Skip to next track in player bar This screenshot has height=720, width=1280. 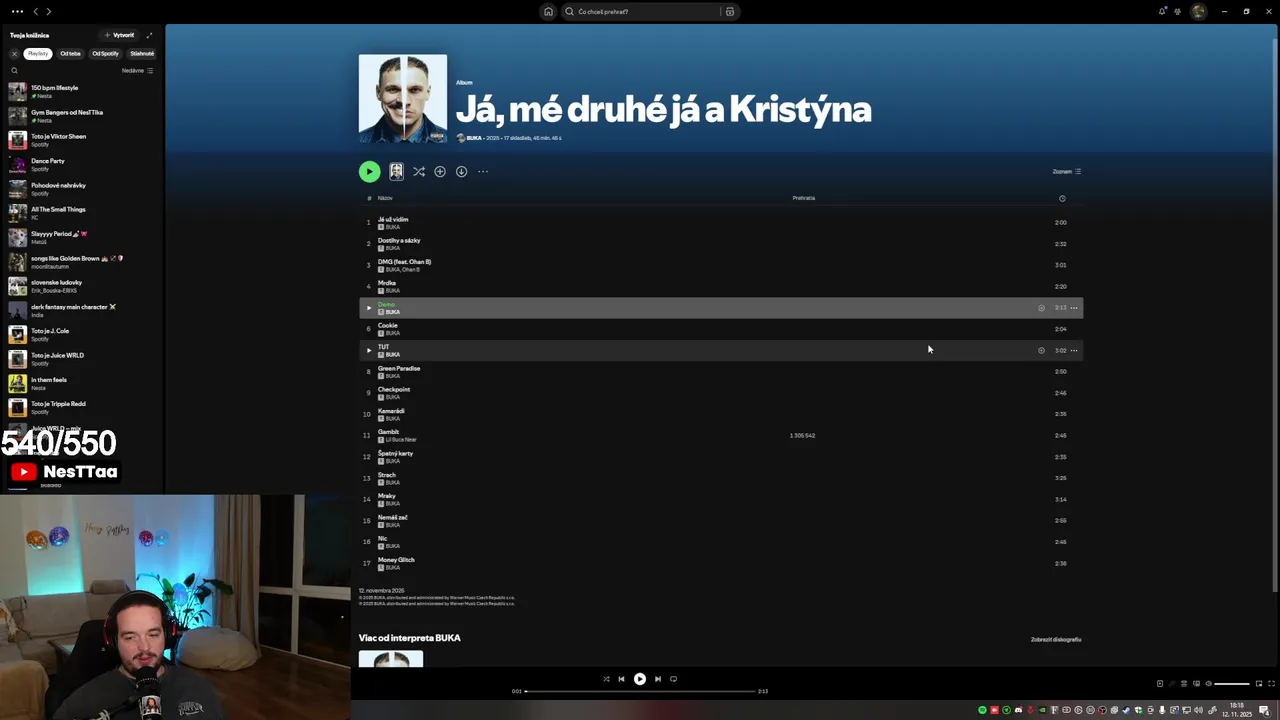pos(658,679)
